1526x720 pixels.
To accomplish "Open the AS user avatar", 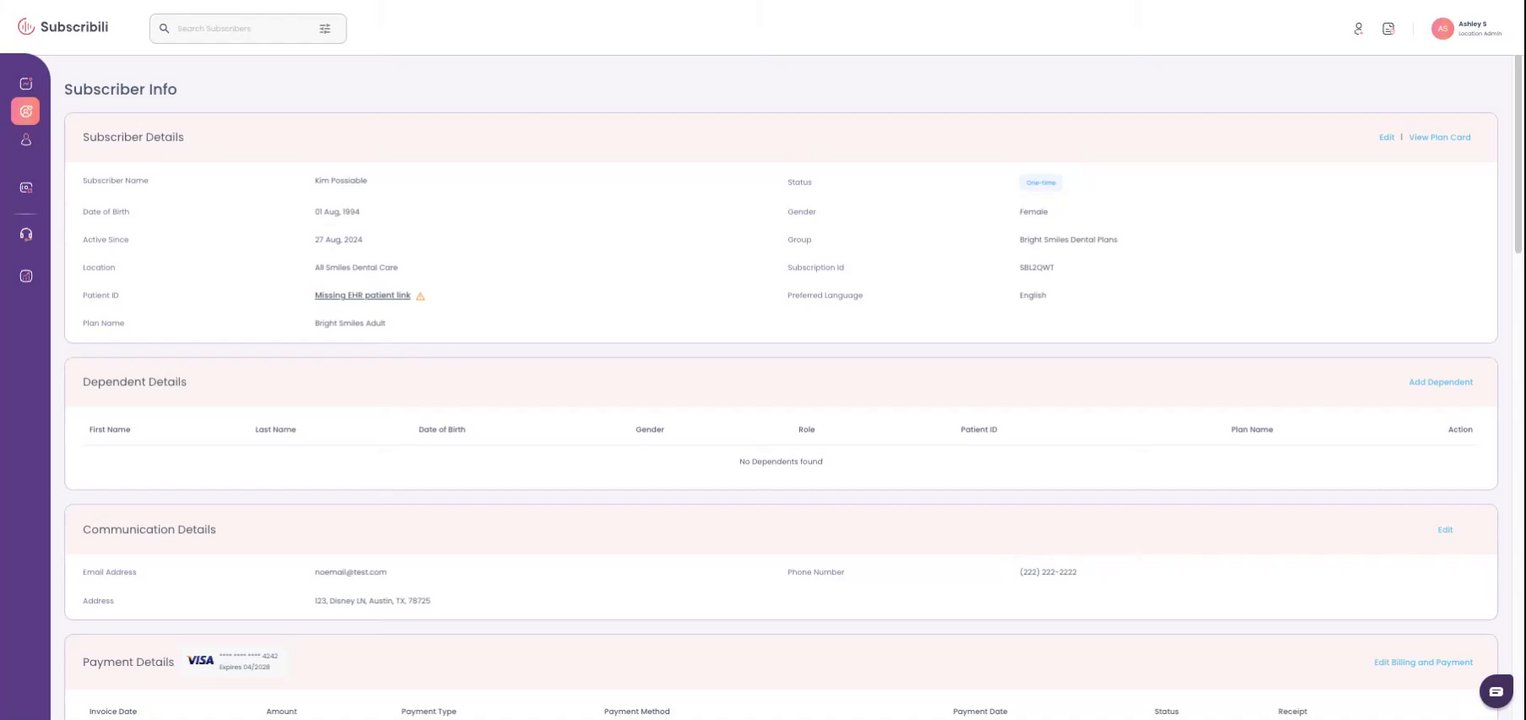I will (1442, 29).
